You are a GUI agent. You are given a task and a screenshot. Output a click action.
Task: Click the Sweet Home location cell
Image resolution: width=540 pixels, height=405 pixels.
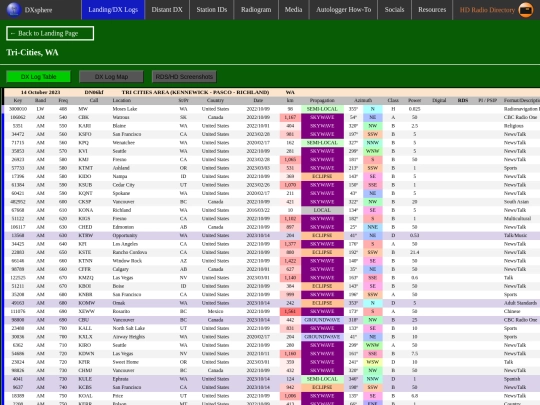point(125,362)
